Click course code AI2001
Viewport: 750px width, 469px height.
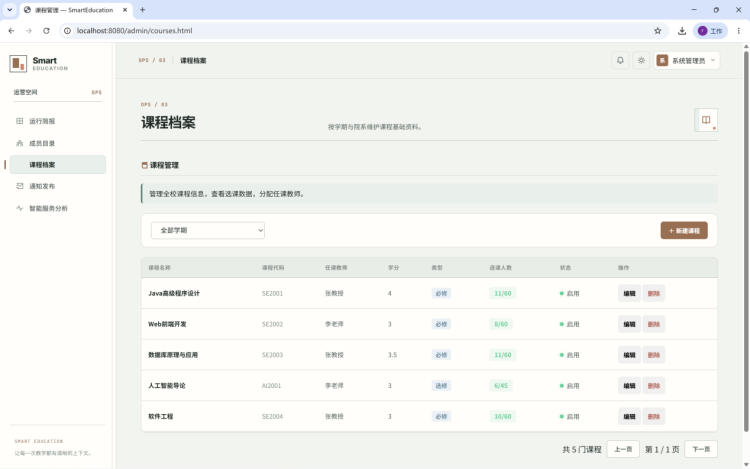(x=271, y=385)
